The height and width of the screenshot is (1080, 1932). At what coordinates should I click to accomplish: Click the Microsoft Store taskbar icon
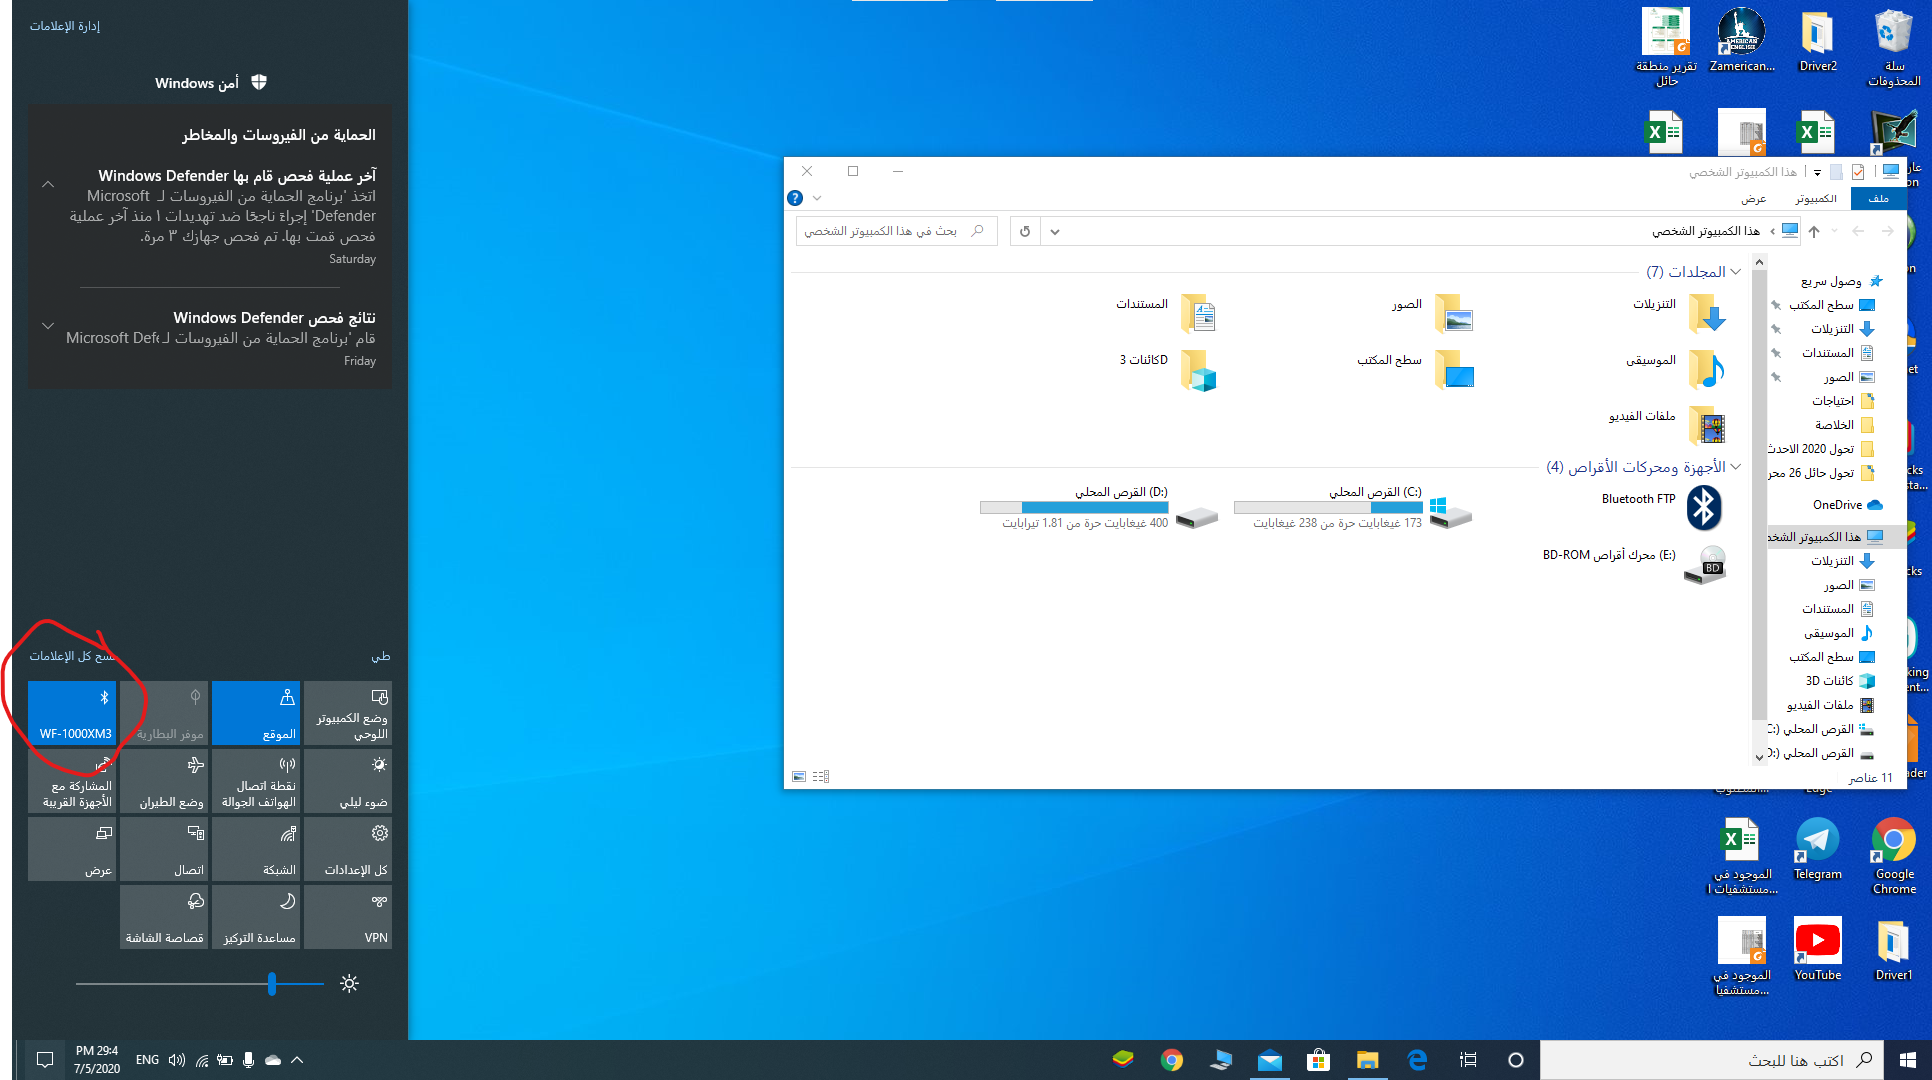pyautogui.click(x=1318, y=1060)
